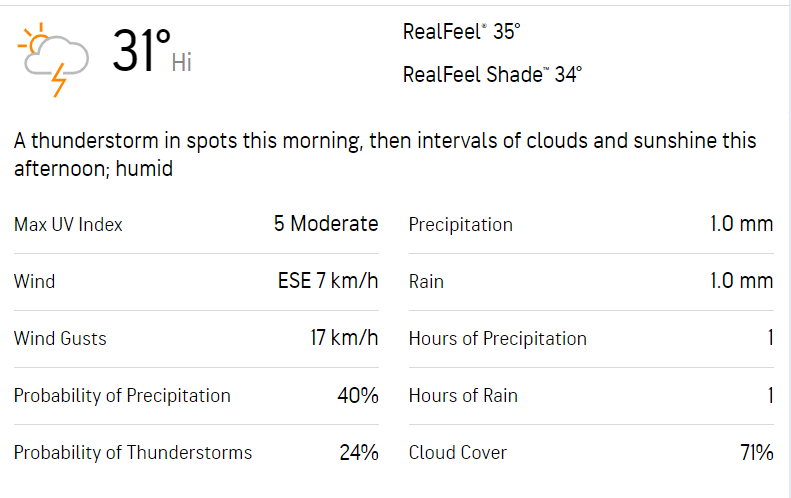Click the ESE 7 km/h wind value
The image size is (791, 498).
pyautogui.click(x=328, y=281)
